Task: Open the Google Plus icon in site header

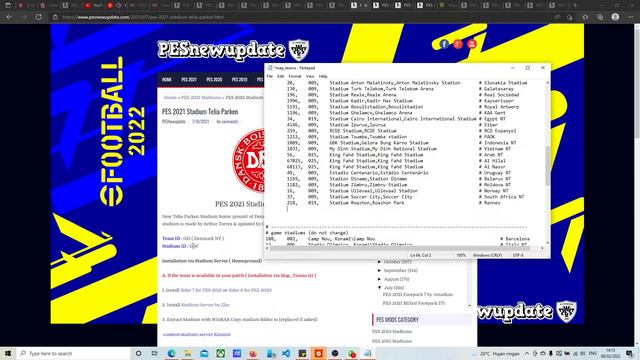Action: pyautogui.click(x=458, y=44)
